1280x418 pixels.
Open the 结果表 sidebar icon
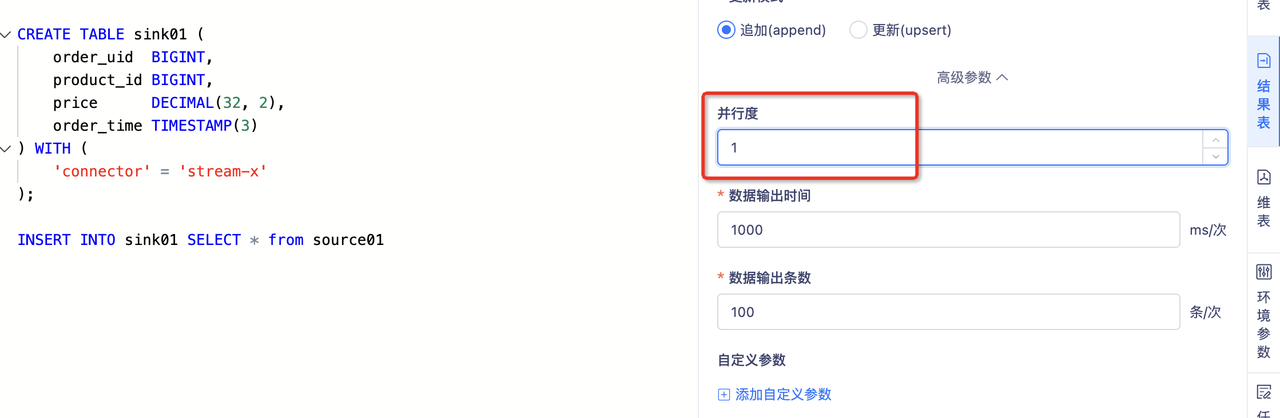click(x=1263, y=60)
